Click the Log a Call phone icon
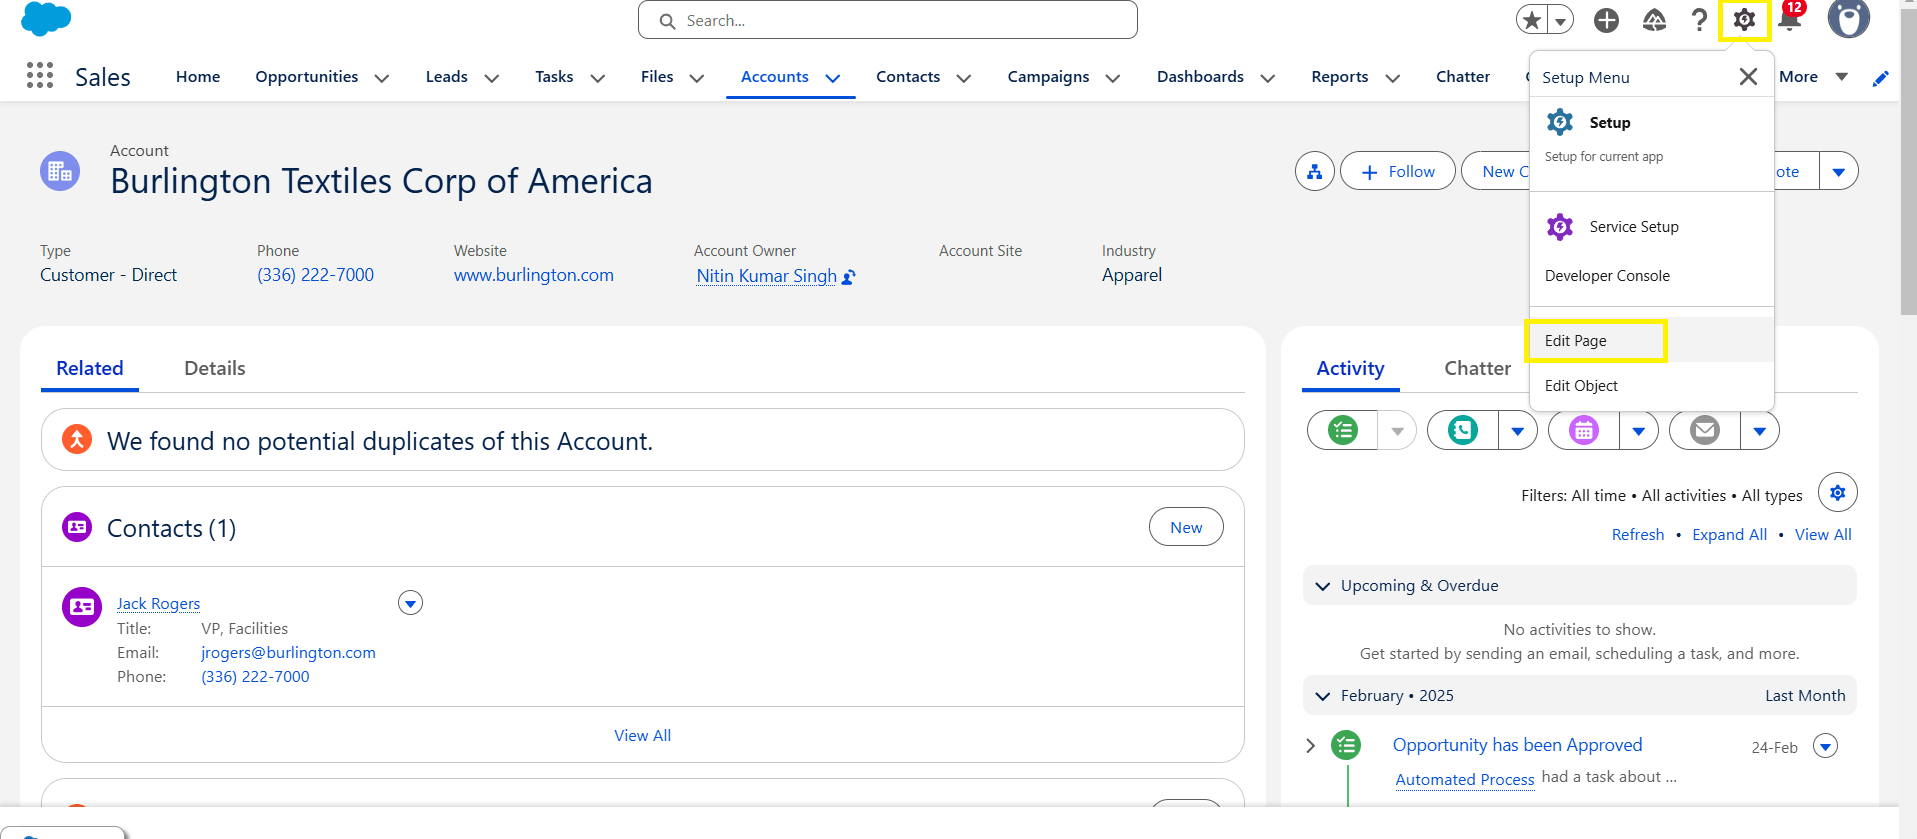This screenshot has width=1917, height=839. pyautogui.click(x=1463, y=430)
